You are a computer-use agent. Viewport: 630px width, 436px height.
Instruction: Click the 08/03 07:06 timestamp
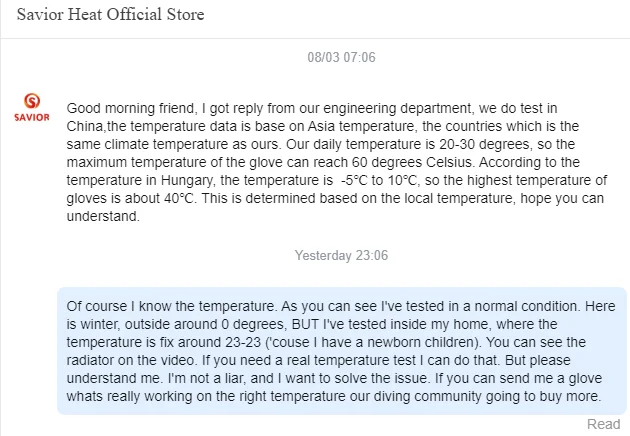(341, 57)
